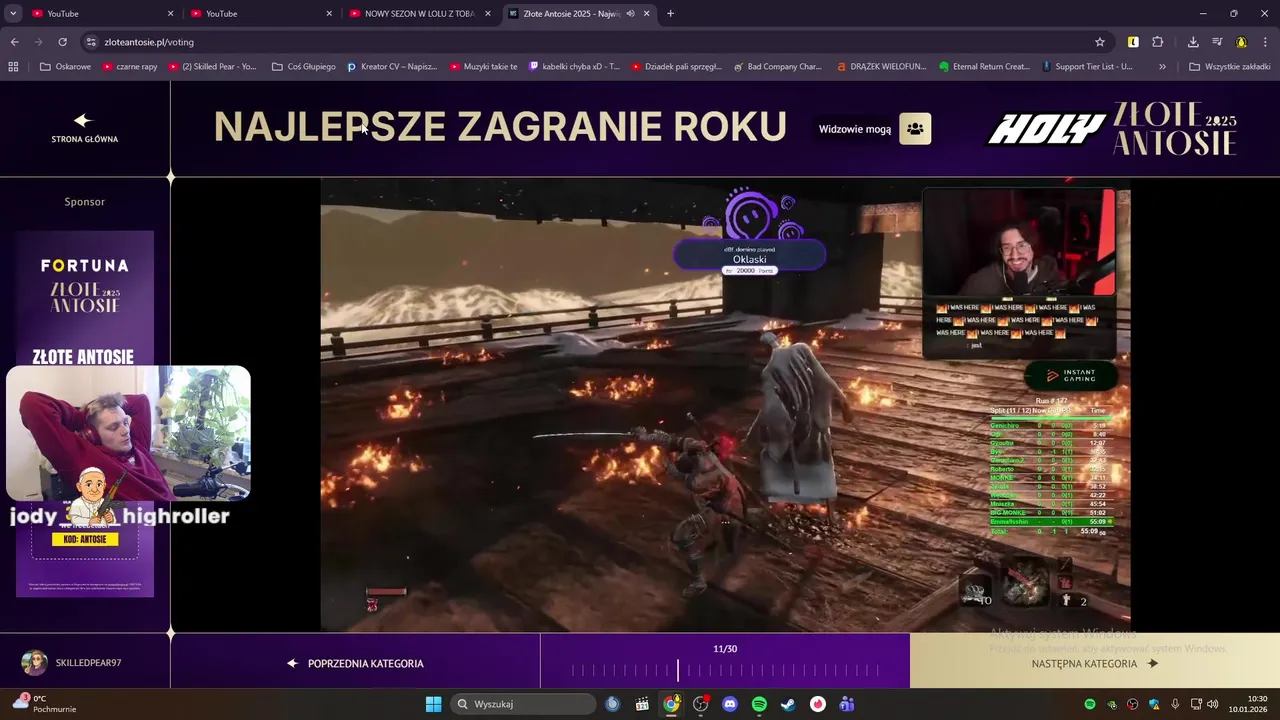Open Chrome extensions puzzle icon

(1158, 42)
